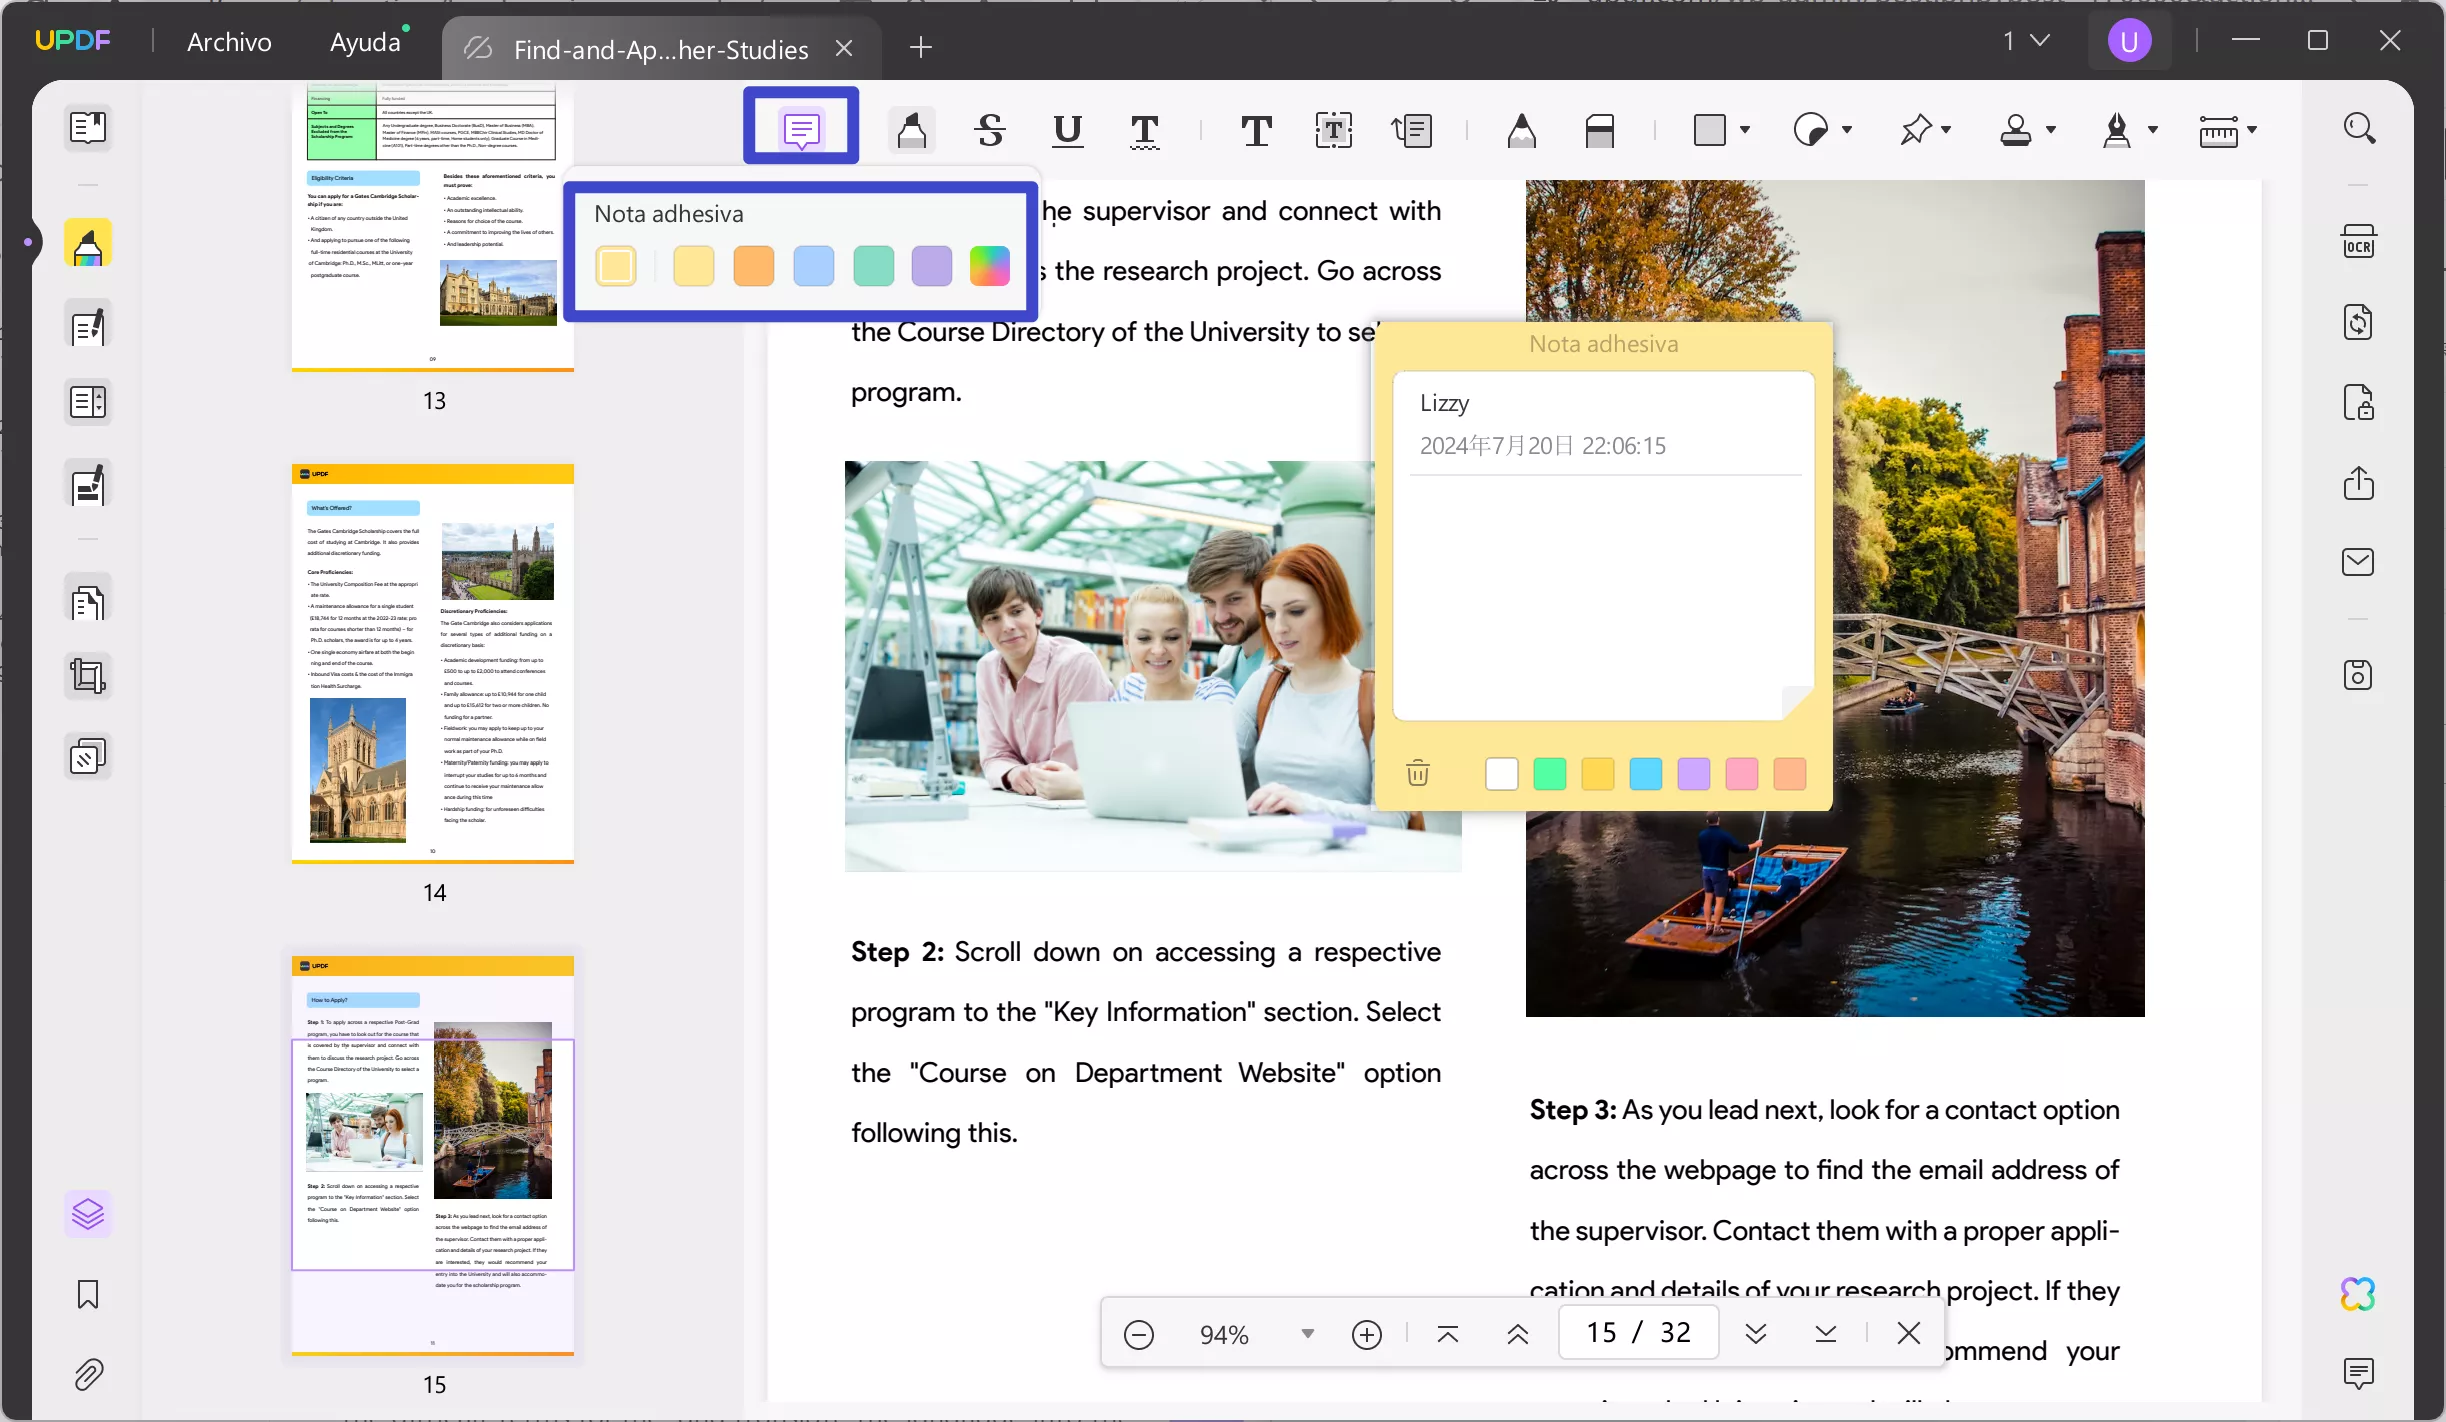Add a new tab with plus button

click(x=921, y=47)
